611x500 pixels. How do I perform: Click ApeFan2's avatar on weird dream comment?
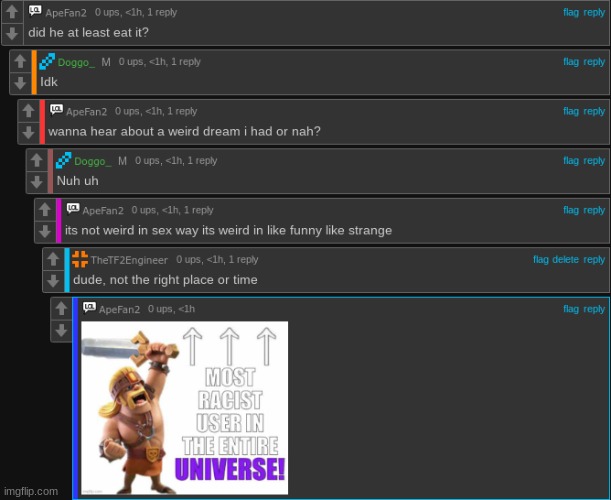[x=56, y=110]
